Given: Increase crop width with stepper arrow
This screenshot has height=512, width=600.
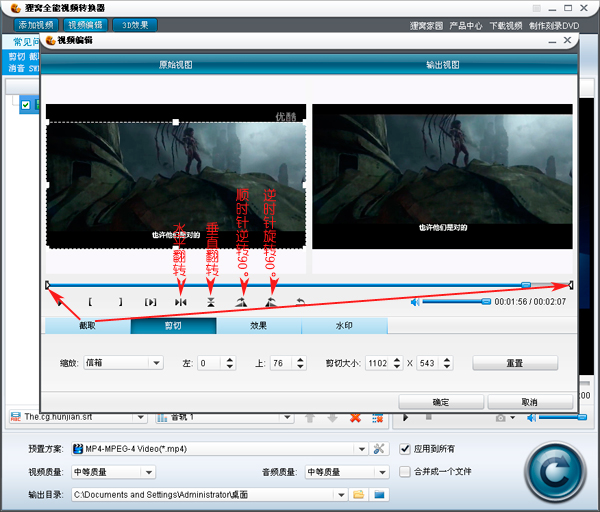Looking at the screenshot, I should 397,360.
